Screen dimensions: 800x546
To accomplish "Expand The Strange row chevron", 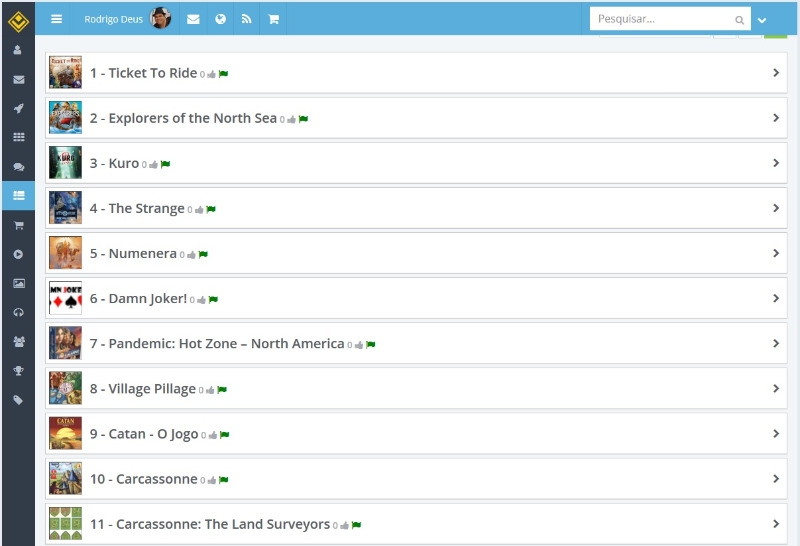I will tap(776, 208).
